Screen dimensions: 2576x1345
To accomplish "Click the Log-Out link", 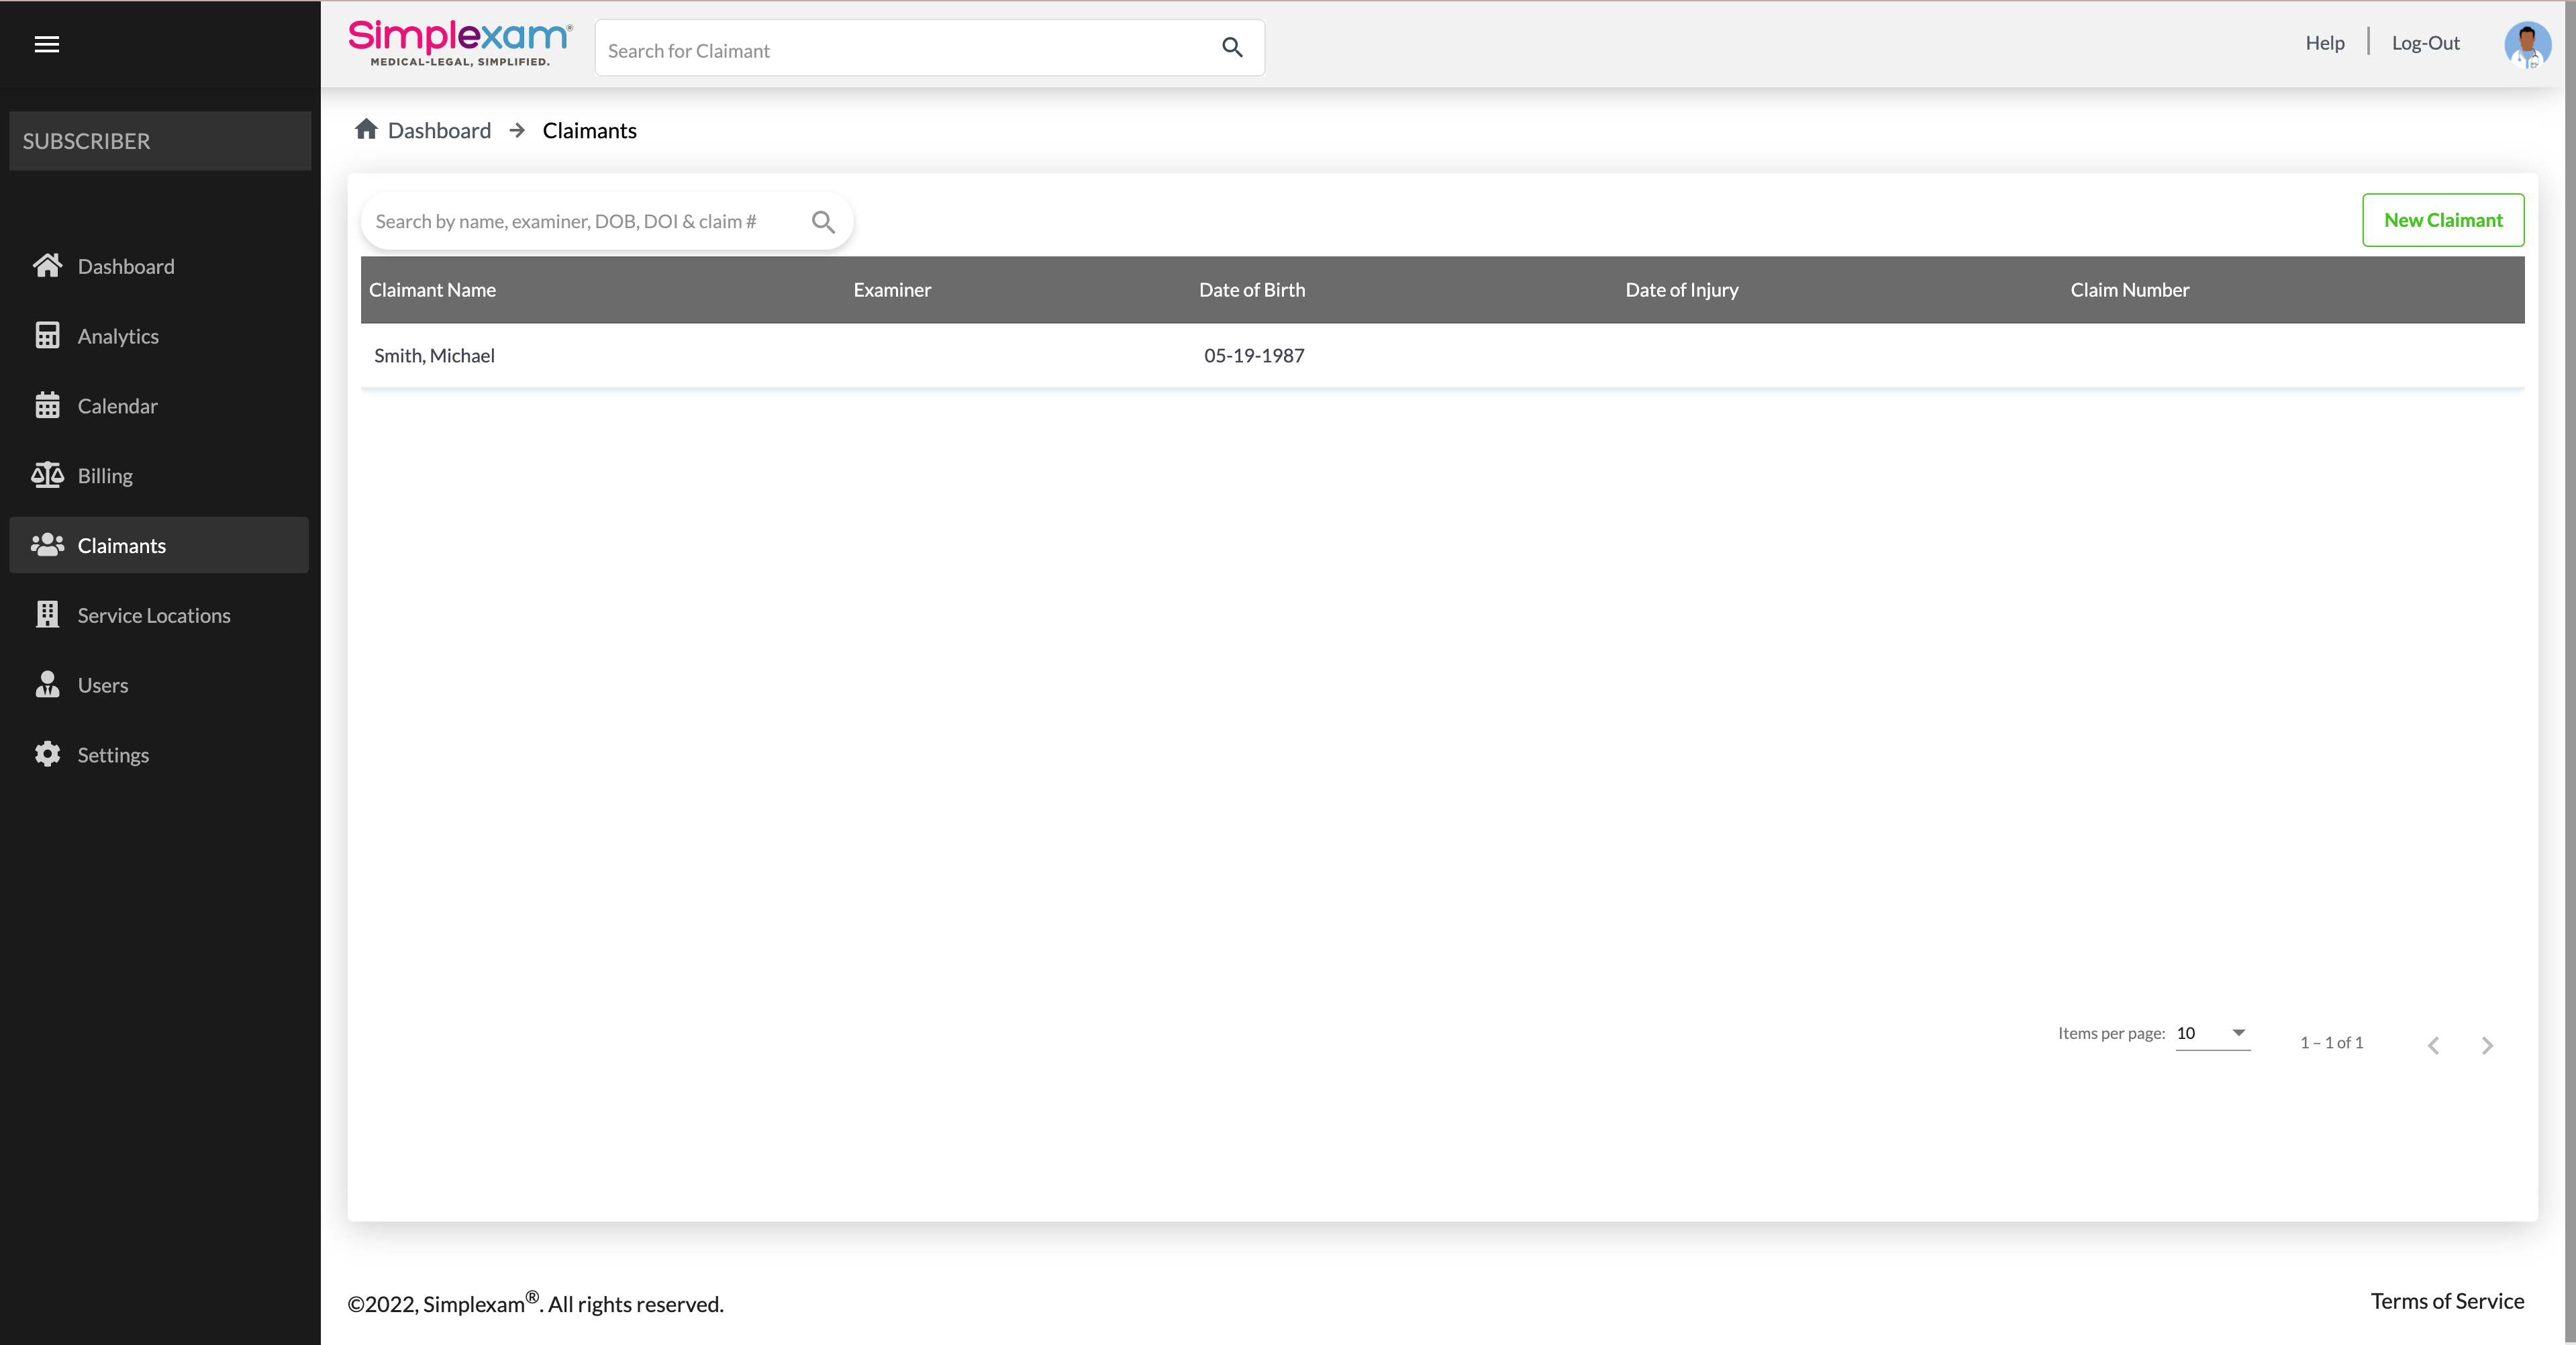I will tap(2425, 43).
